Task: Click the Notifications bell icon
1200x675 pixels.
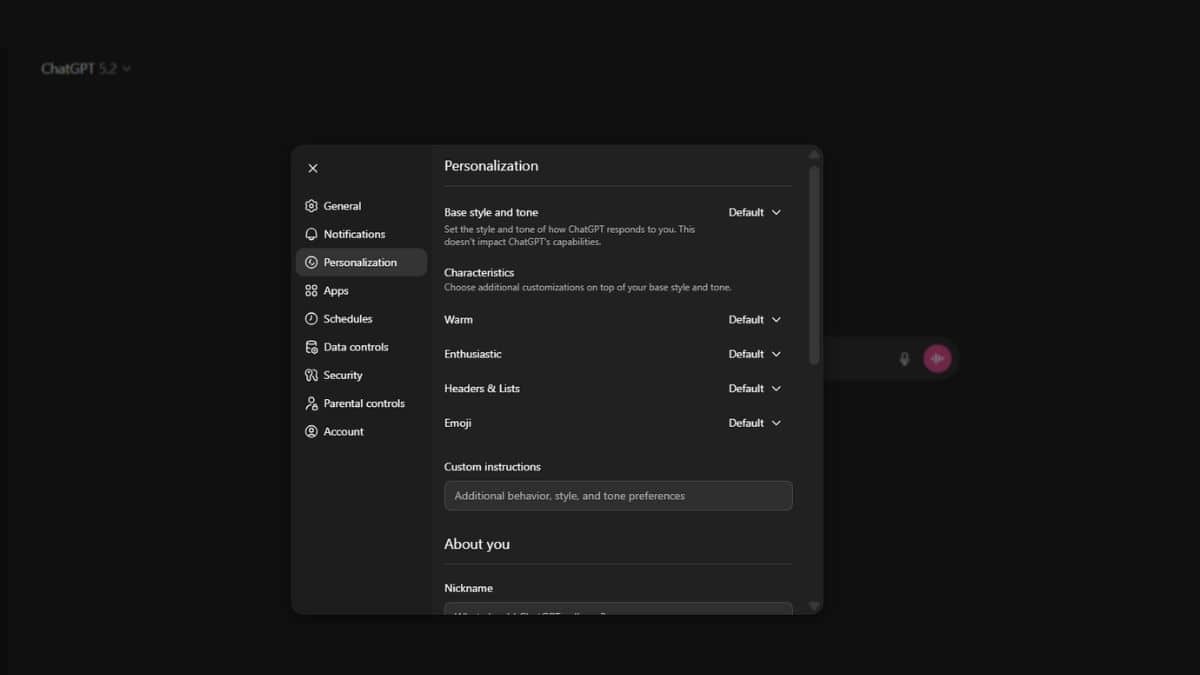Action: tap(311, 234)
